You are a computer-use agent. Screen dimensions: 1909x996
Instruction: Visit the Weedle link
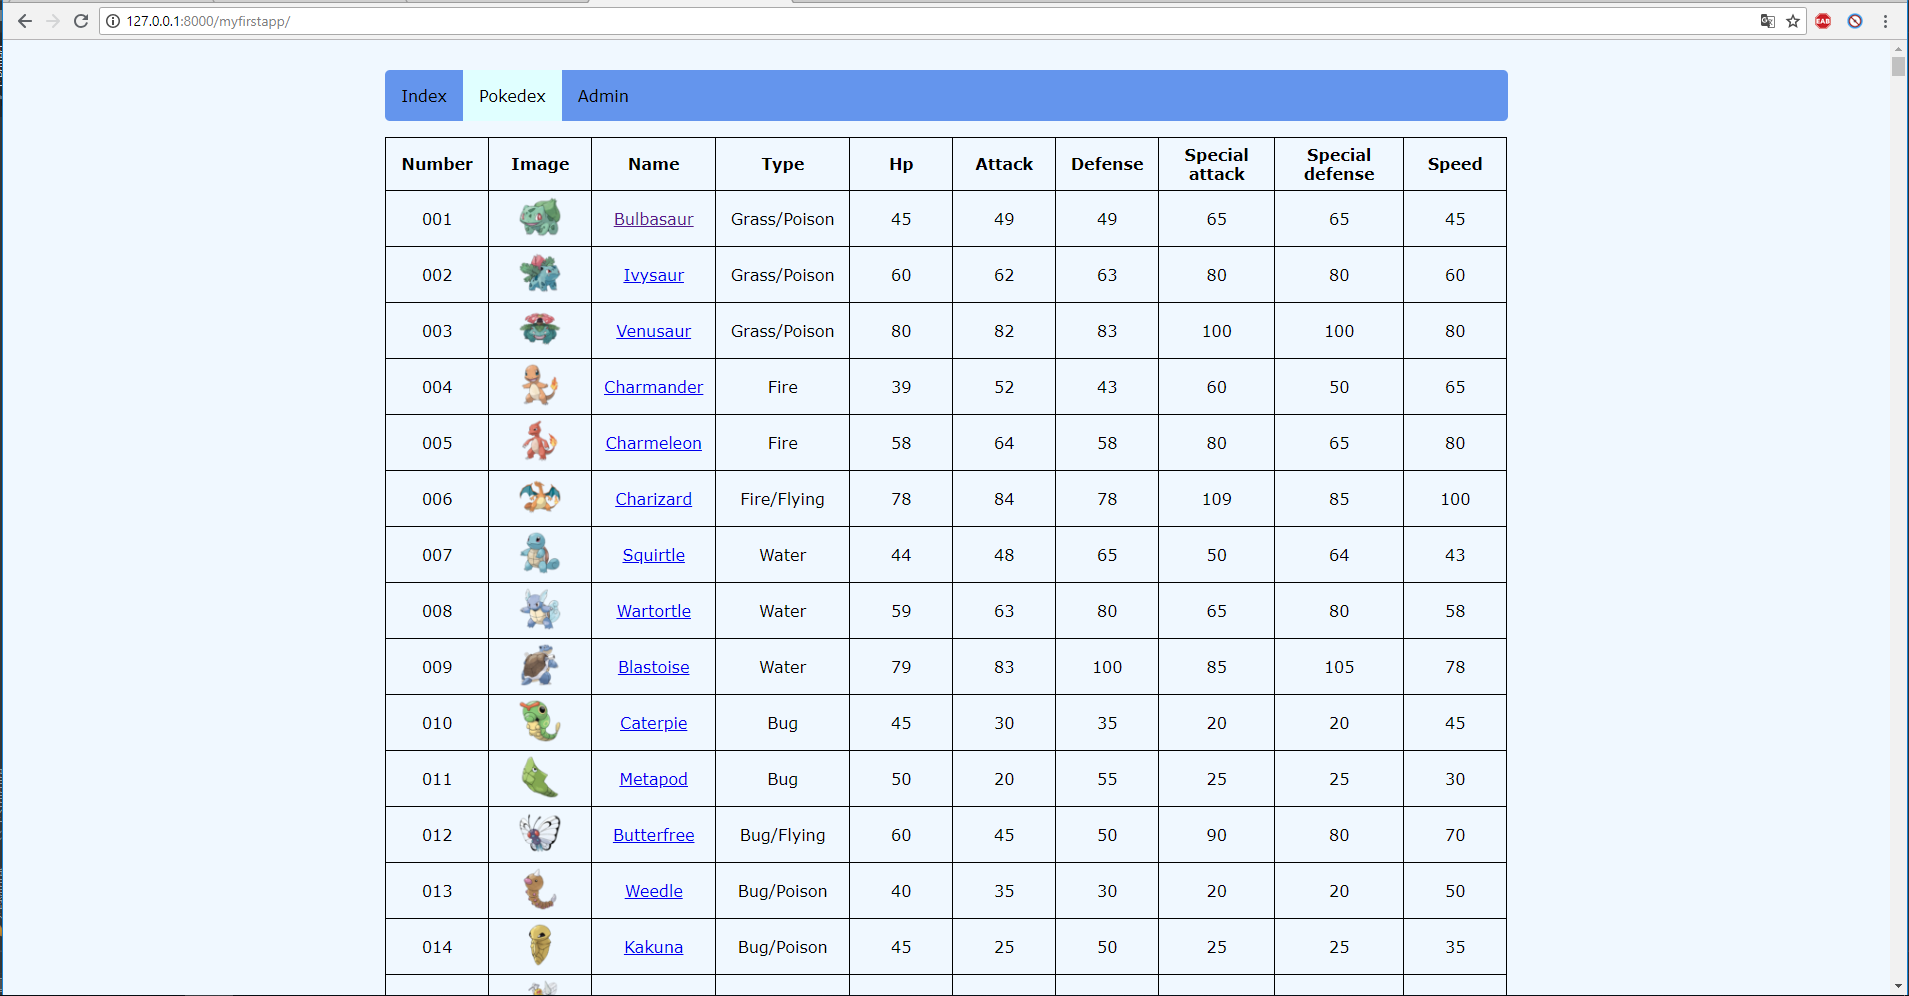click(653, 891)
